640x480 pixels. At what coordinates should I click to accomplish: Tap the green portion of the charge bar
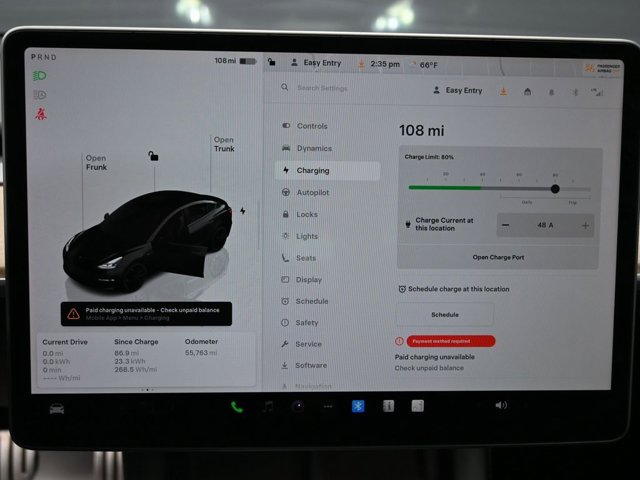click(x=444, y=188)
